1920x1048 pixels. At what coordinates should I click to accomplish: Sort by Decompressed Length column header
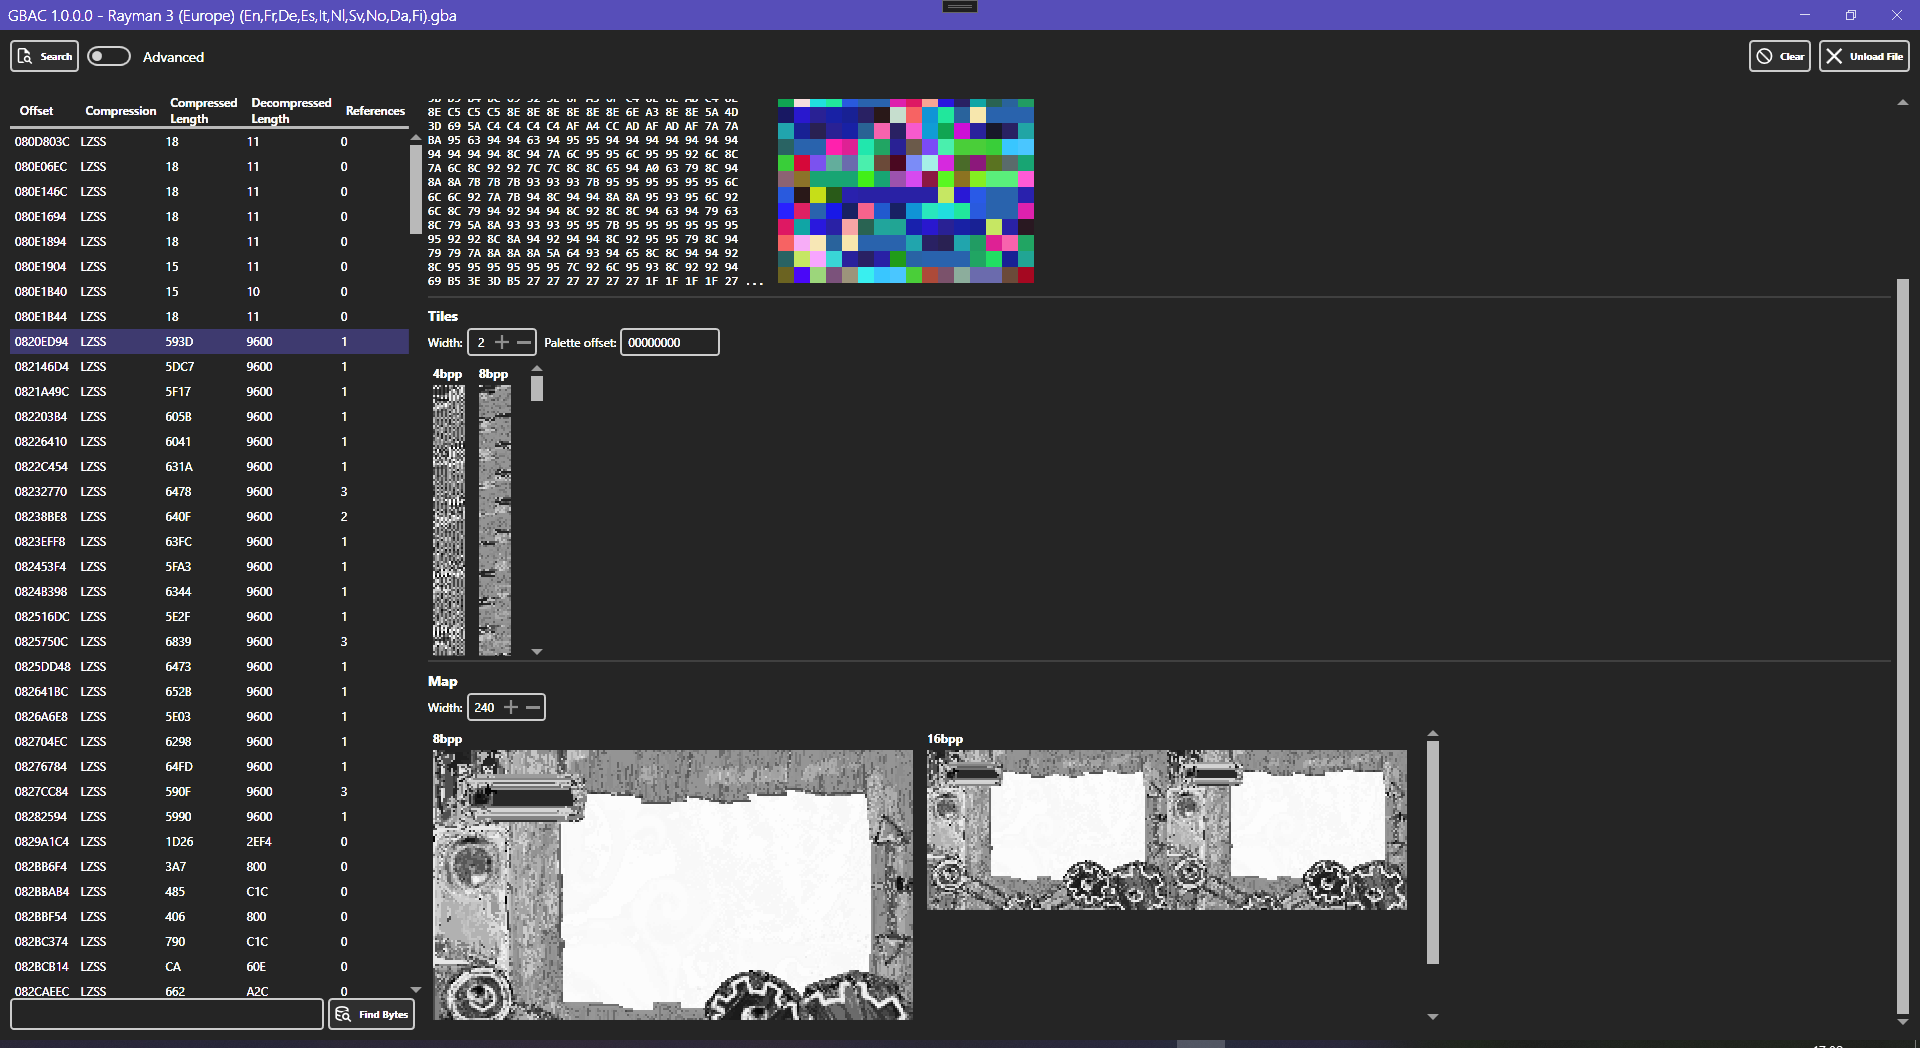coord(291,111)
